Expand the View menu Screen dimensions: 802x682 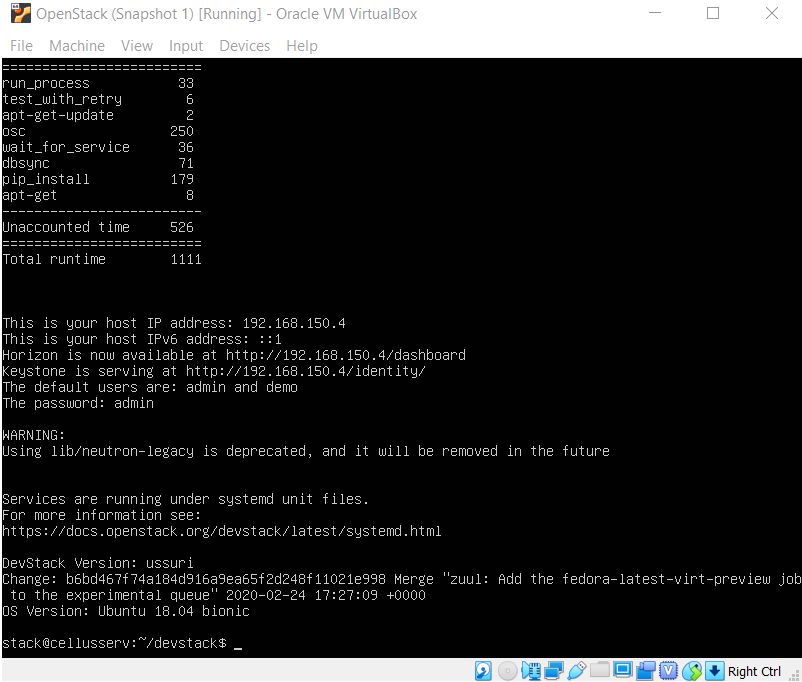pos(137,46)
